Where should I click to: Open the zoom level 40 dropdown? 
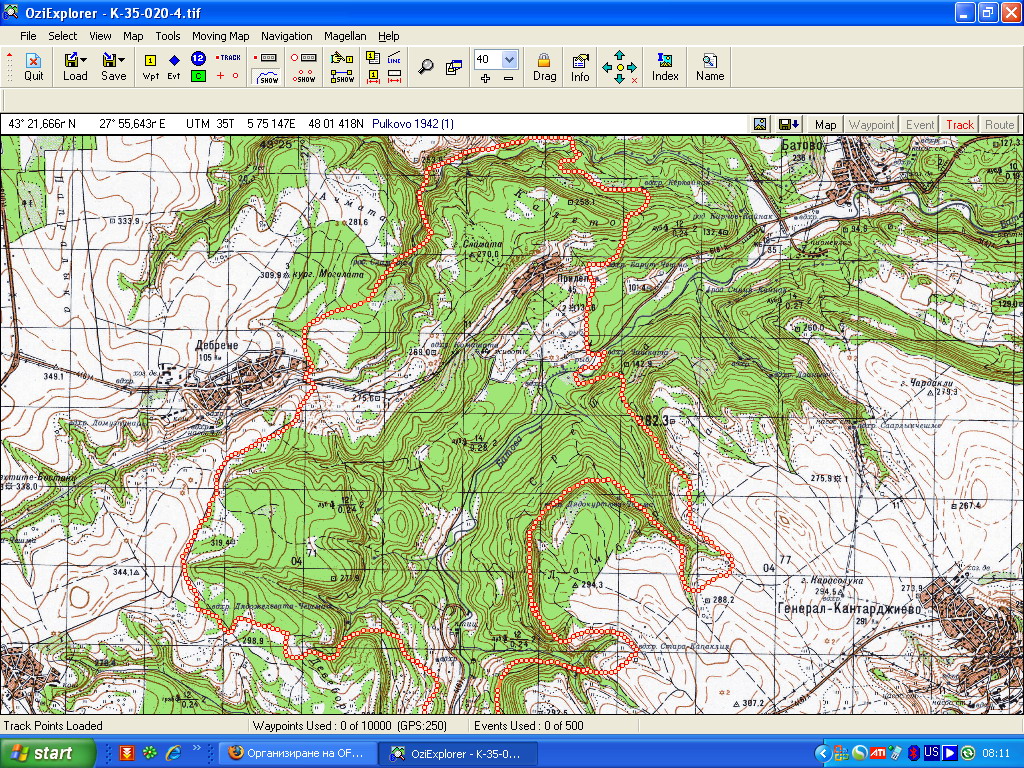(x=509, y=60)
